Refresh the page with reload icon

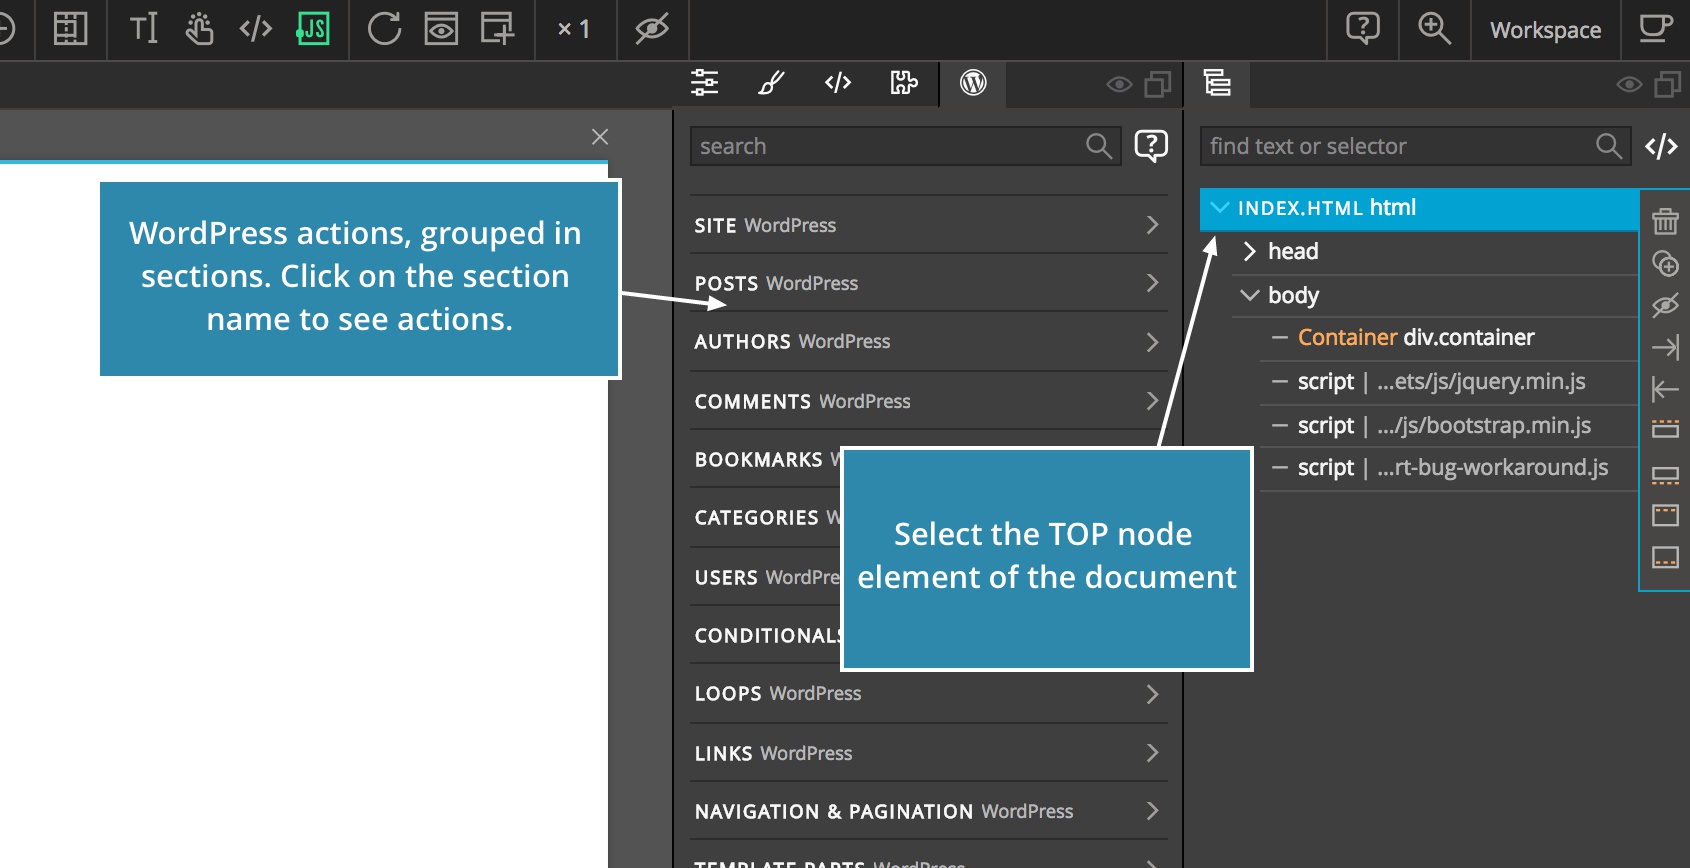(384, 28)
